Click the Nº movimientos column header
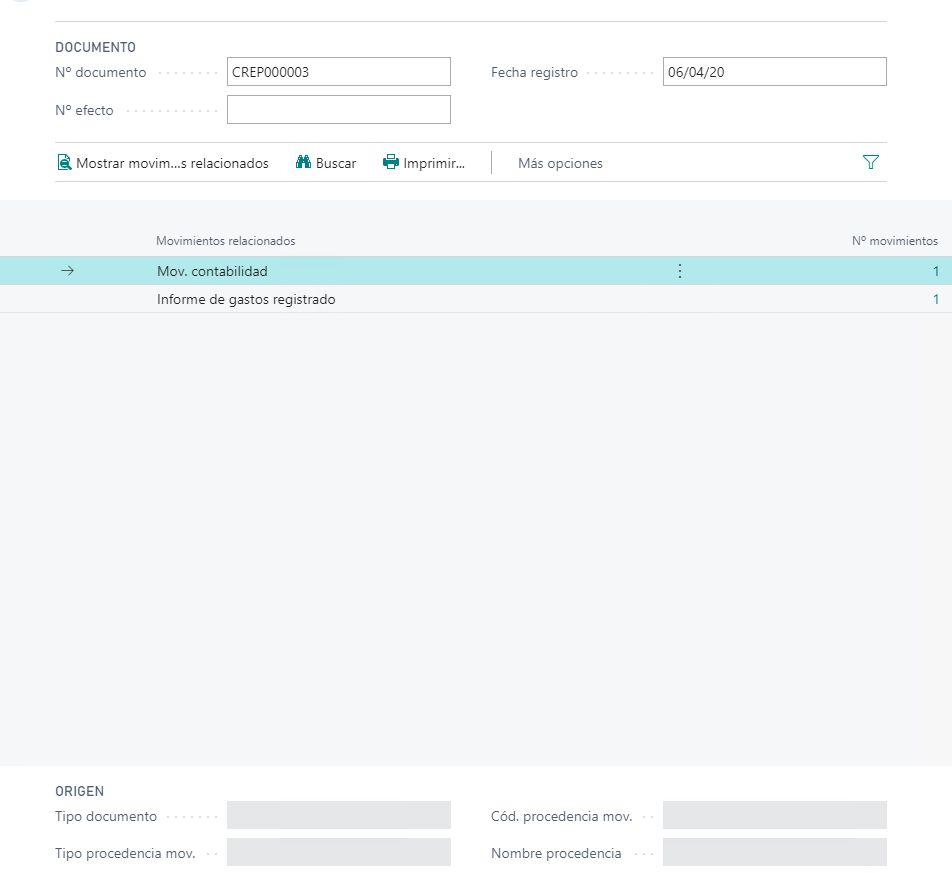 [x=894, y=240]
